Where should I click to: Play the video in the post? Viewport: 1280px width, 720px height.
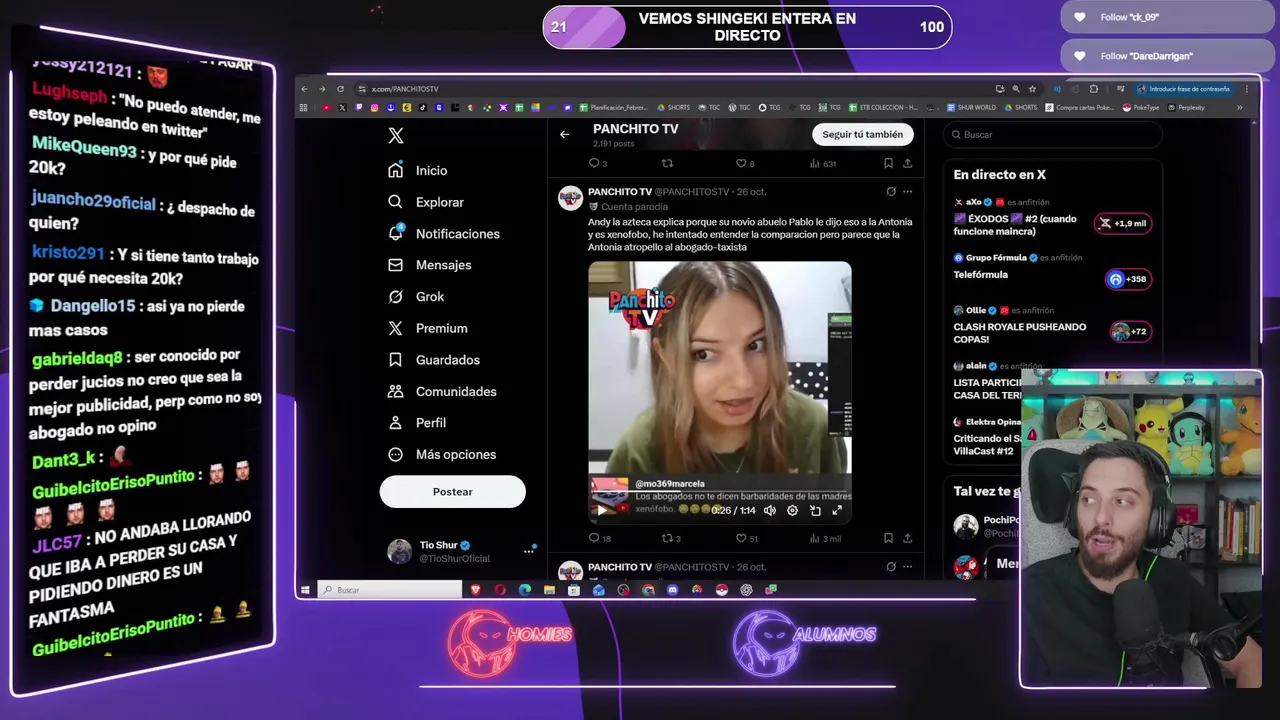(x=601, y=510)
